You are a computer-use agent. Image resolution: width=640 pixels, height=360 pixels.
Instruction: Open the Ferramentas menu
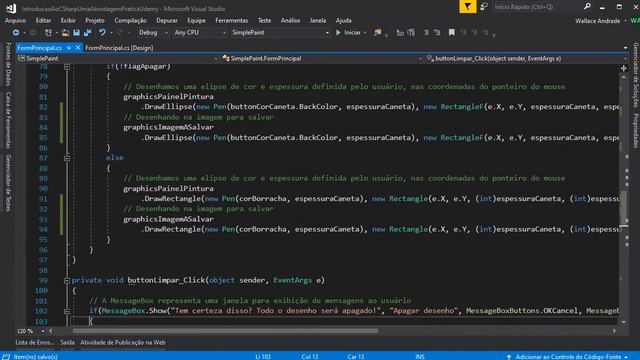coord(231,20)
